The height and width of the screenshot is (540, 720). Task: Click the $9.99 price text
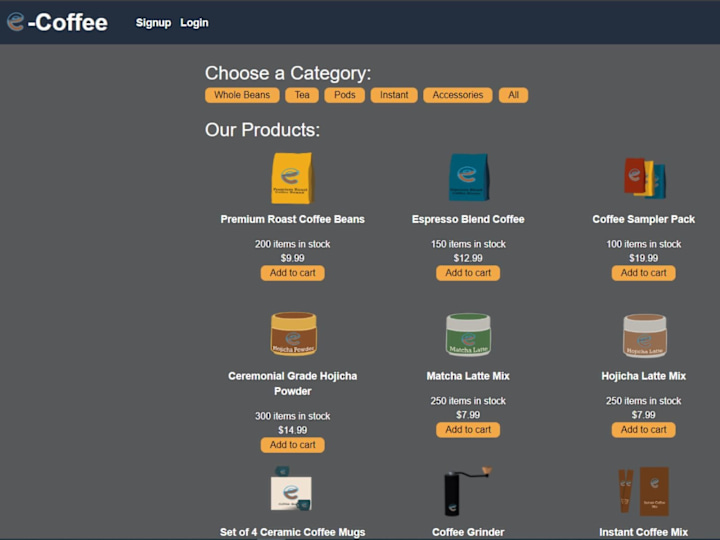point(292,258)
